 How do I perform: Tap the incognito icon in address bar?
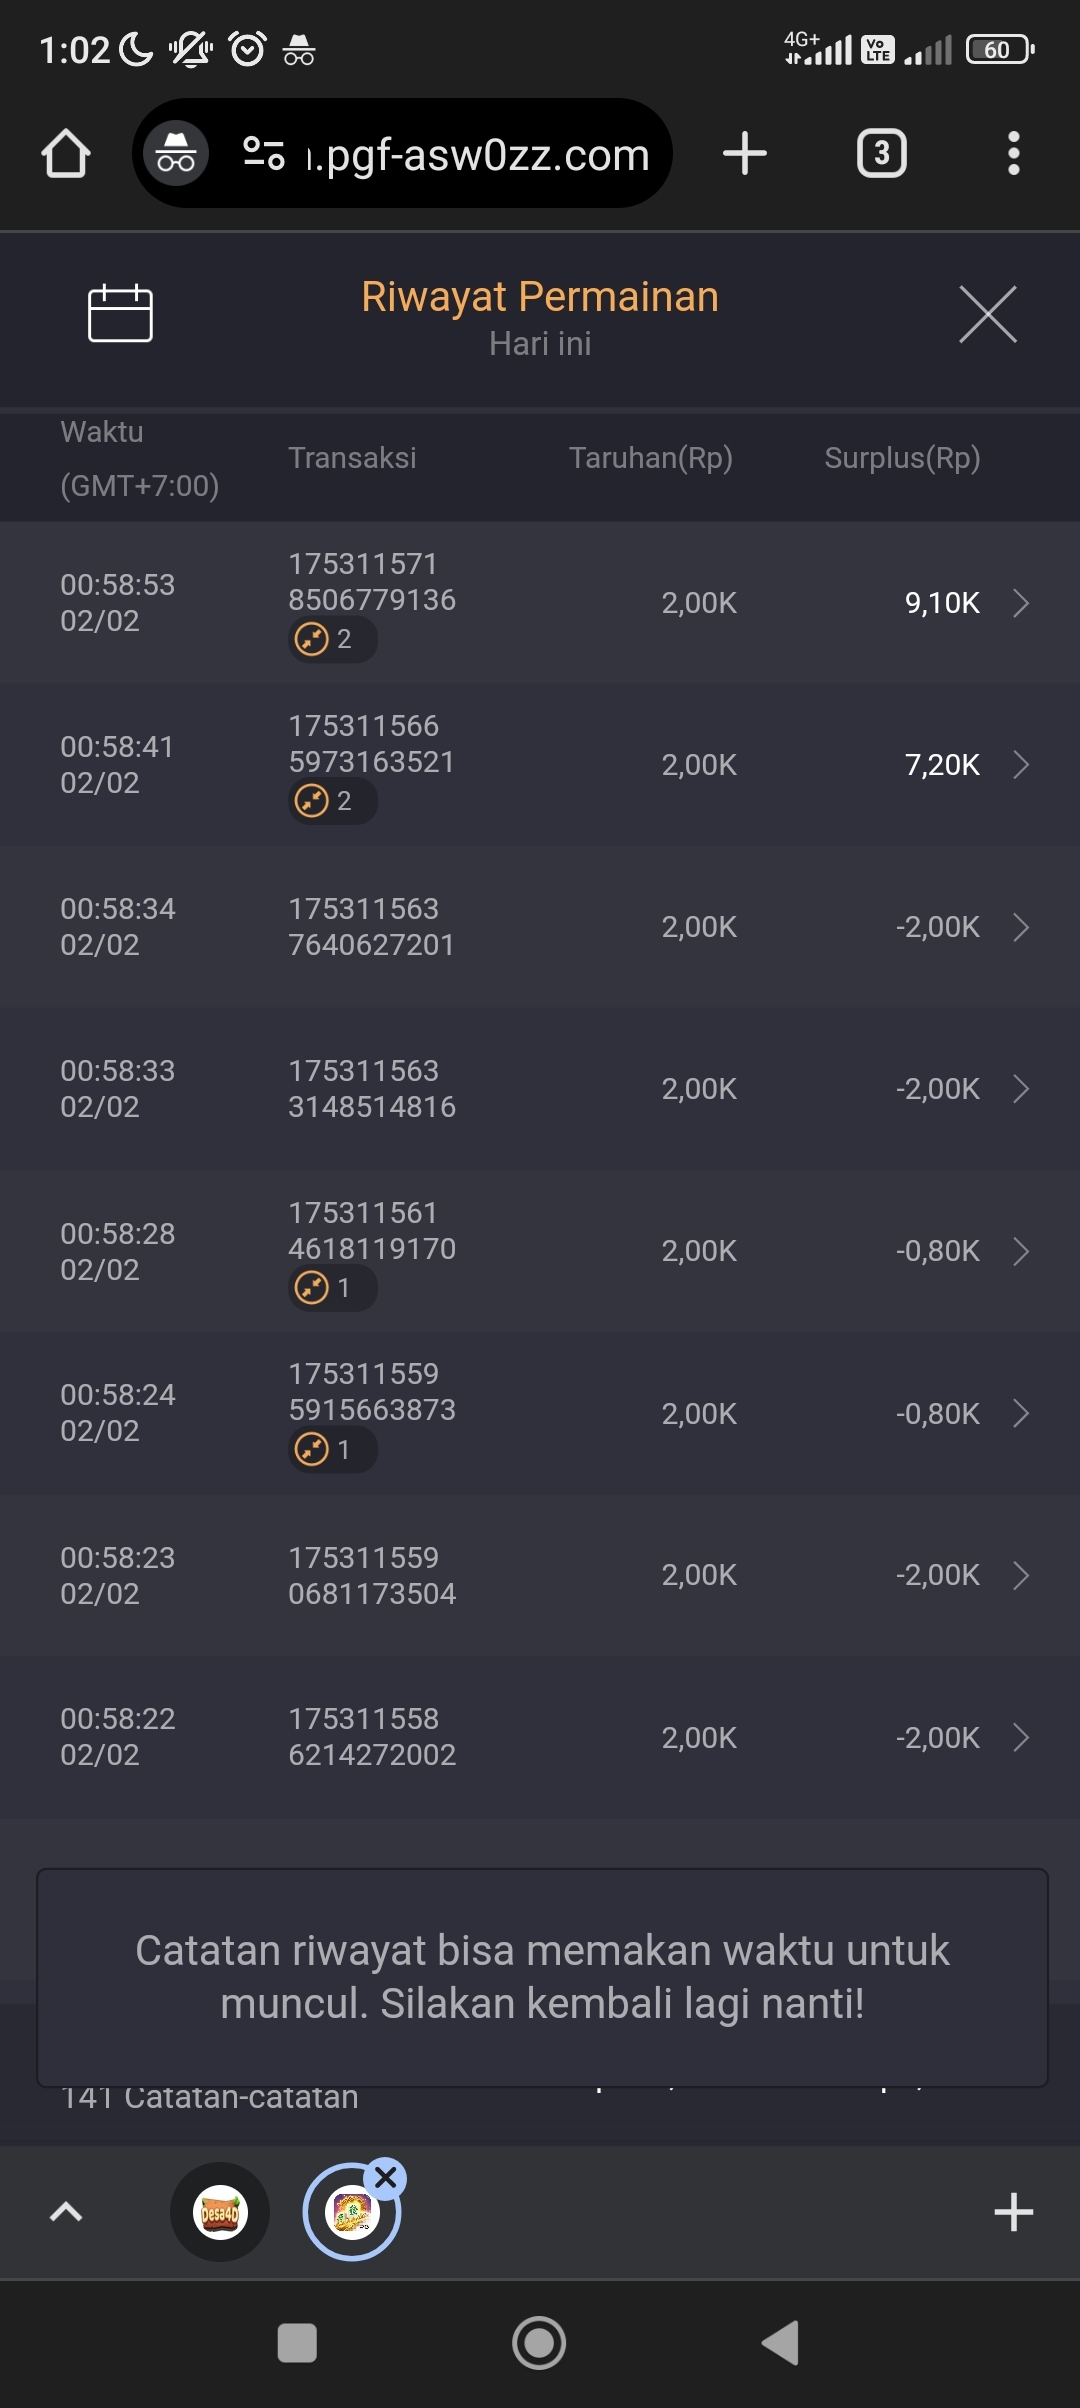click(x=176, y=154)
